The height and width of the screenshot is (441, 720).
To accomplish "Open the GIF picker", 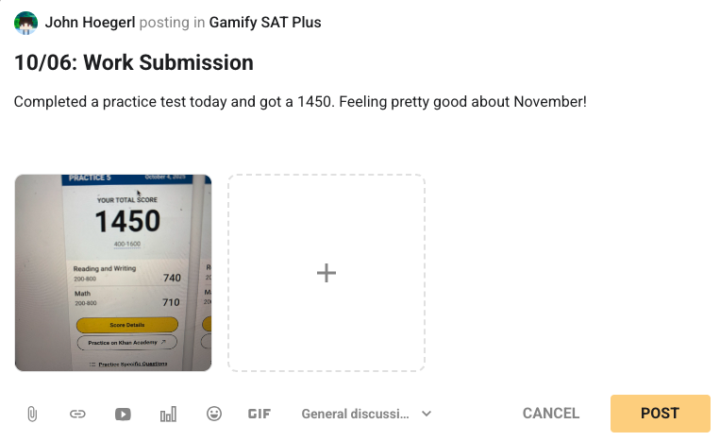I will click(259, 413).
